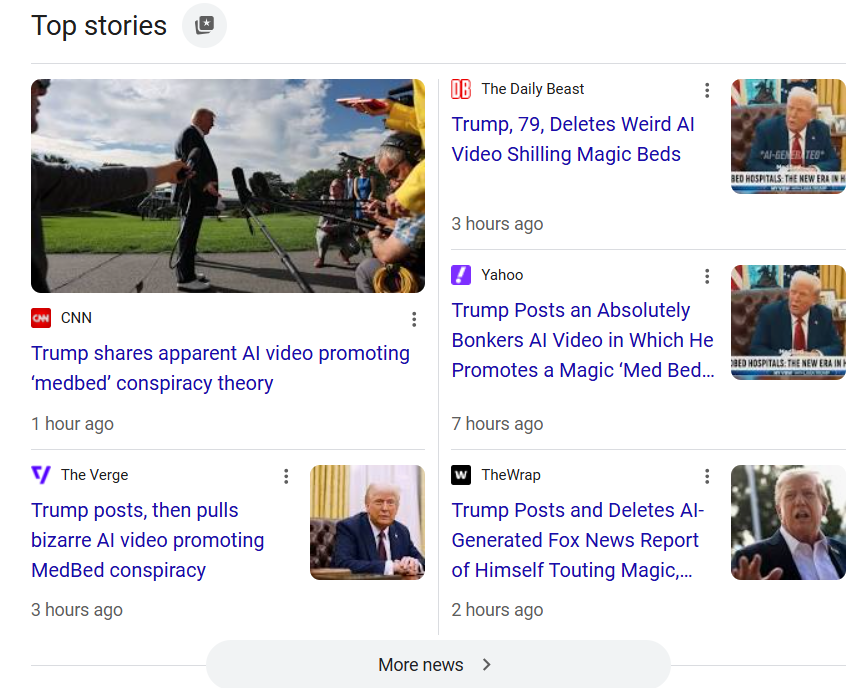
Task: Click the Yahoo logo icon
Action: (461, 275)
